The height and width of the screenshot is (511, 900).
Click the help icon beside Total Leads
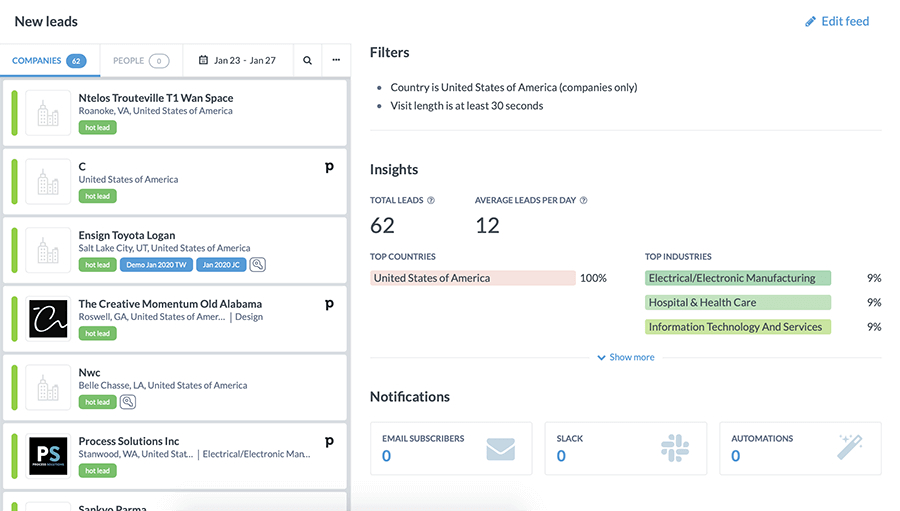431,200
